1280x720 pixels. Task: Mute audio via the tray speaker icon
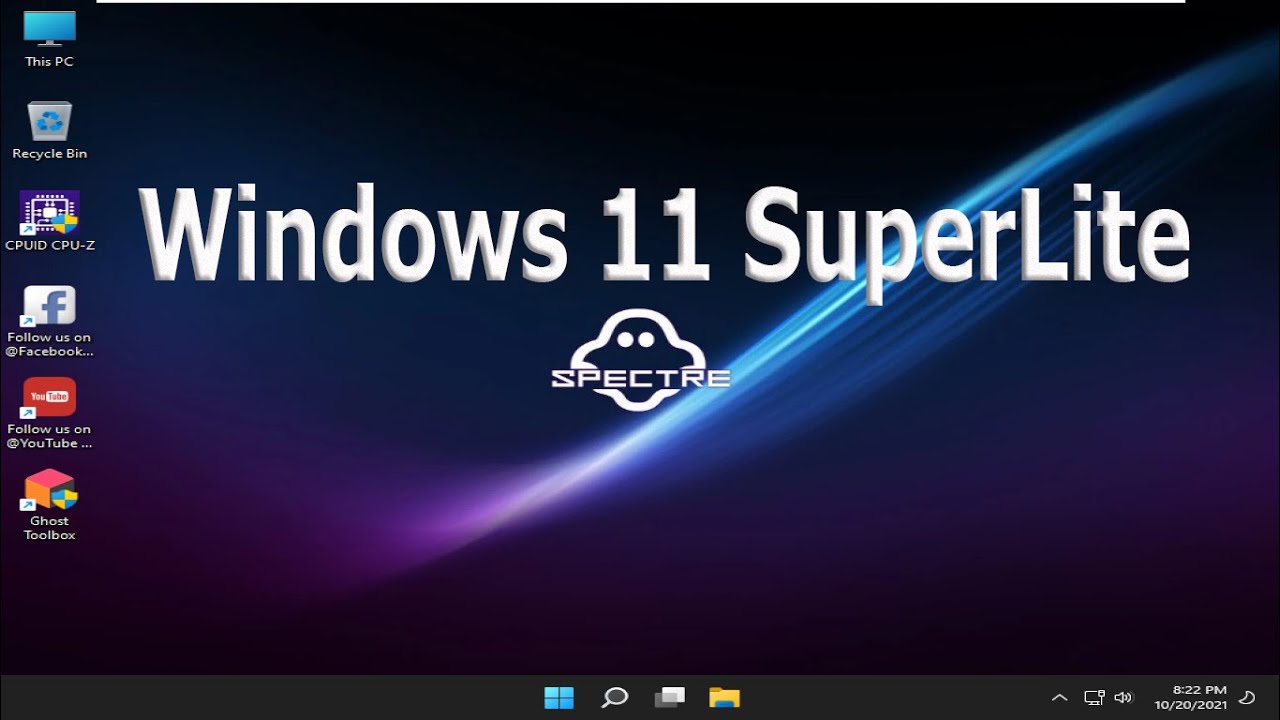pyautogui.click(x=1122, y=697)
